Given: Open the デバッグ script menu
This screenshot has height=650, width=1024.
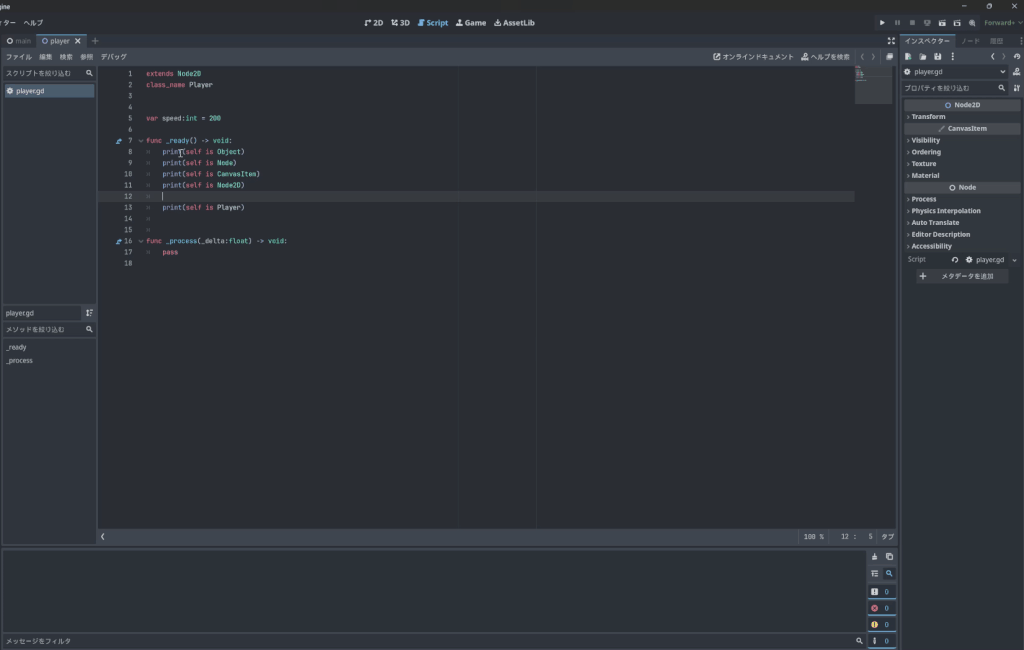Looking at the screenshot, I should 114,57.
